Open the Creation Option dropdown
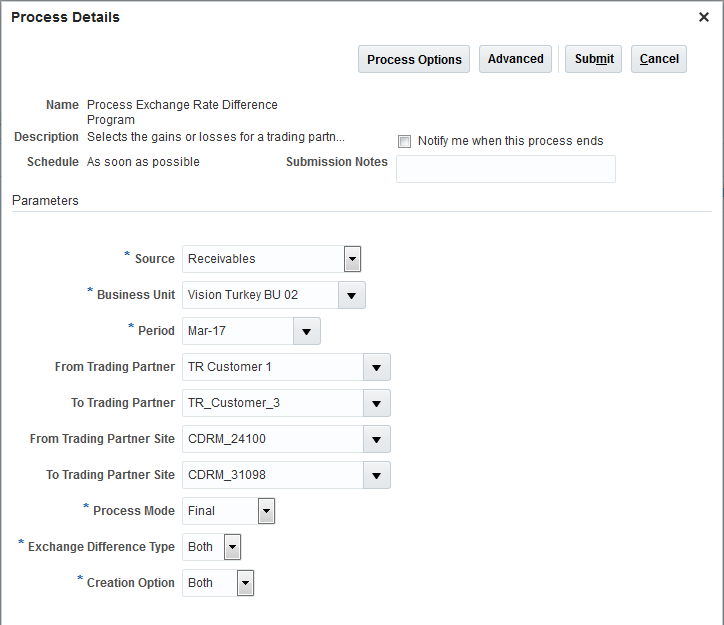This screenshot has width=724, height=625. pyautogui.click(x=245, y=583)
